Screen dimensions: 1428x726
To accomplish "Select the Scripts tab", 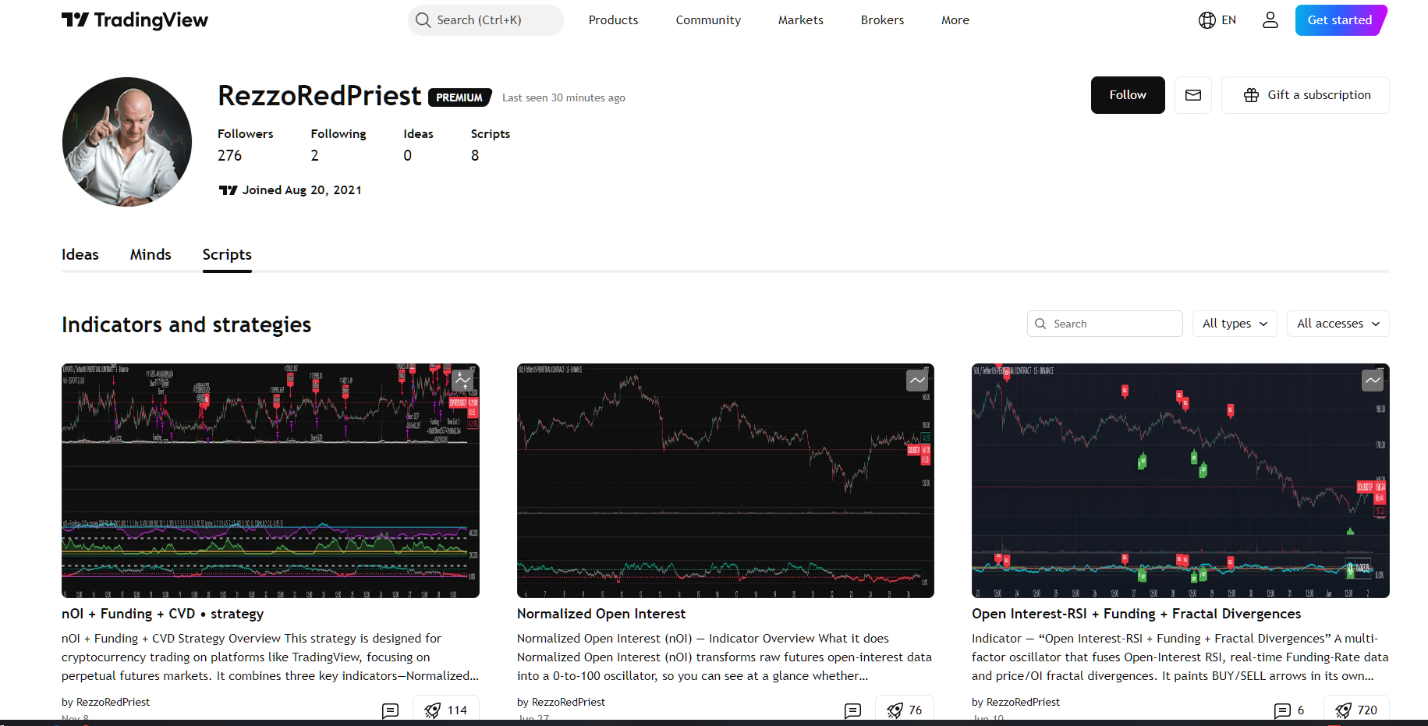I will 227,255.
